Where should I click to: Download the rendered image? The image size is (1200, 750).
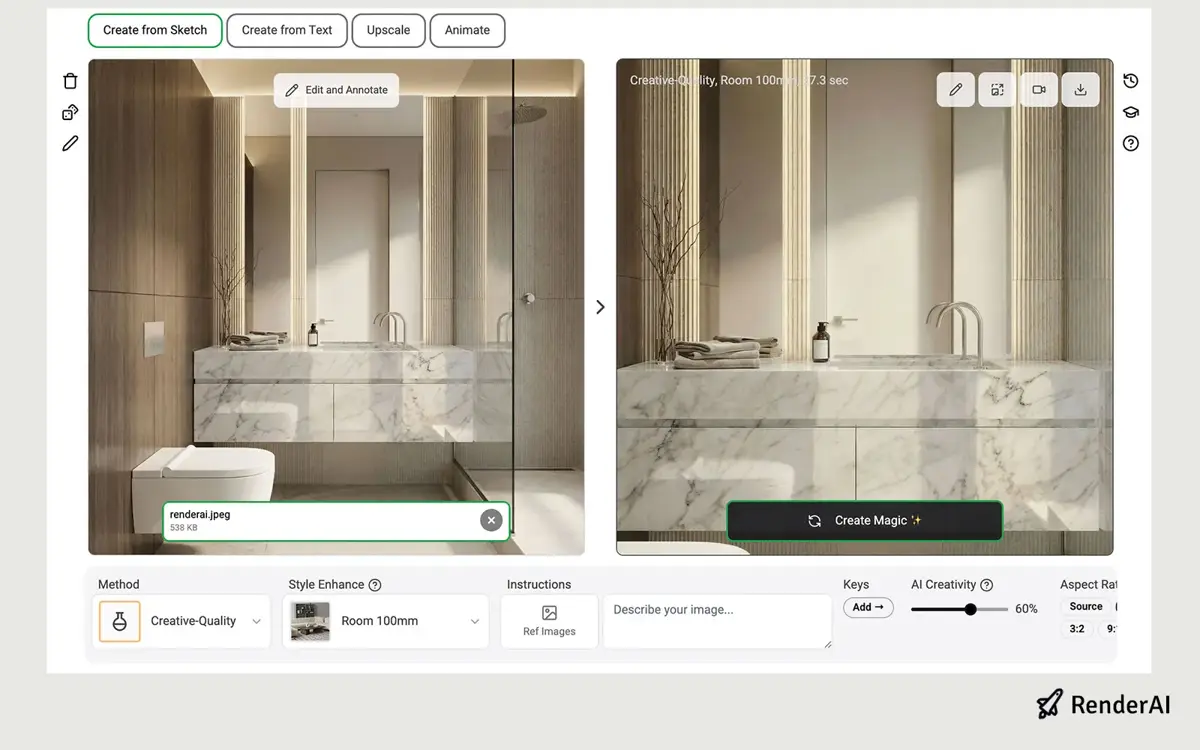click(1080, 90)
